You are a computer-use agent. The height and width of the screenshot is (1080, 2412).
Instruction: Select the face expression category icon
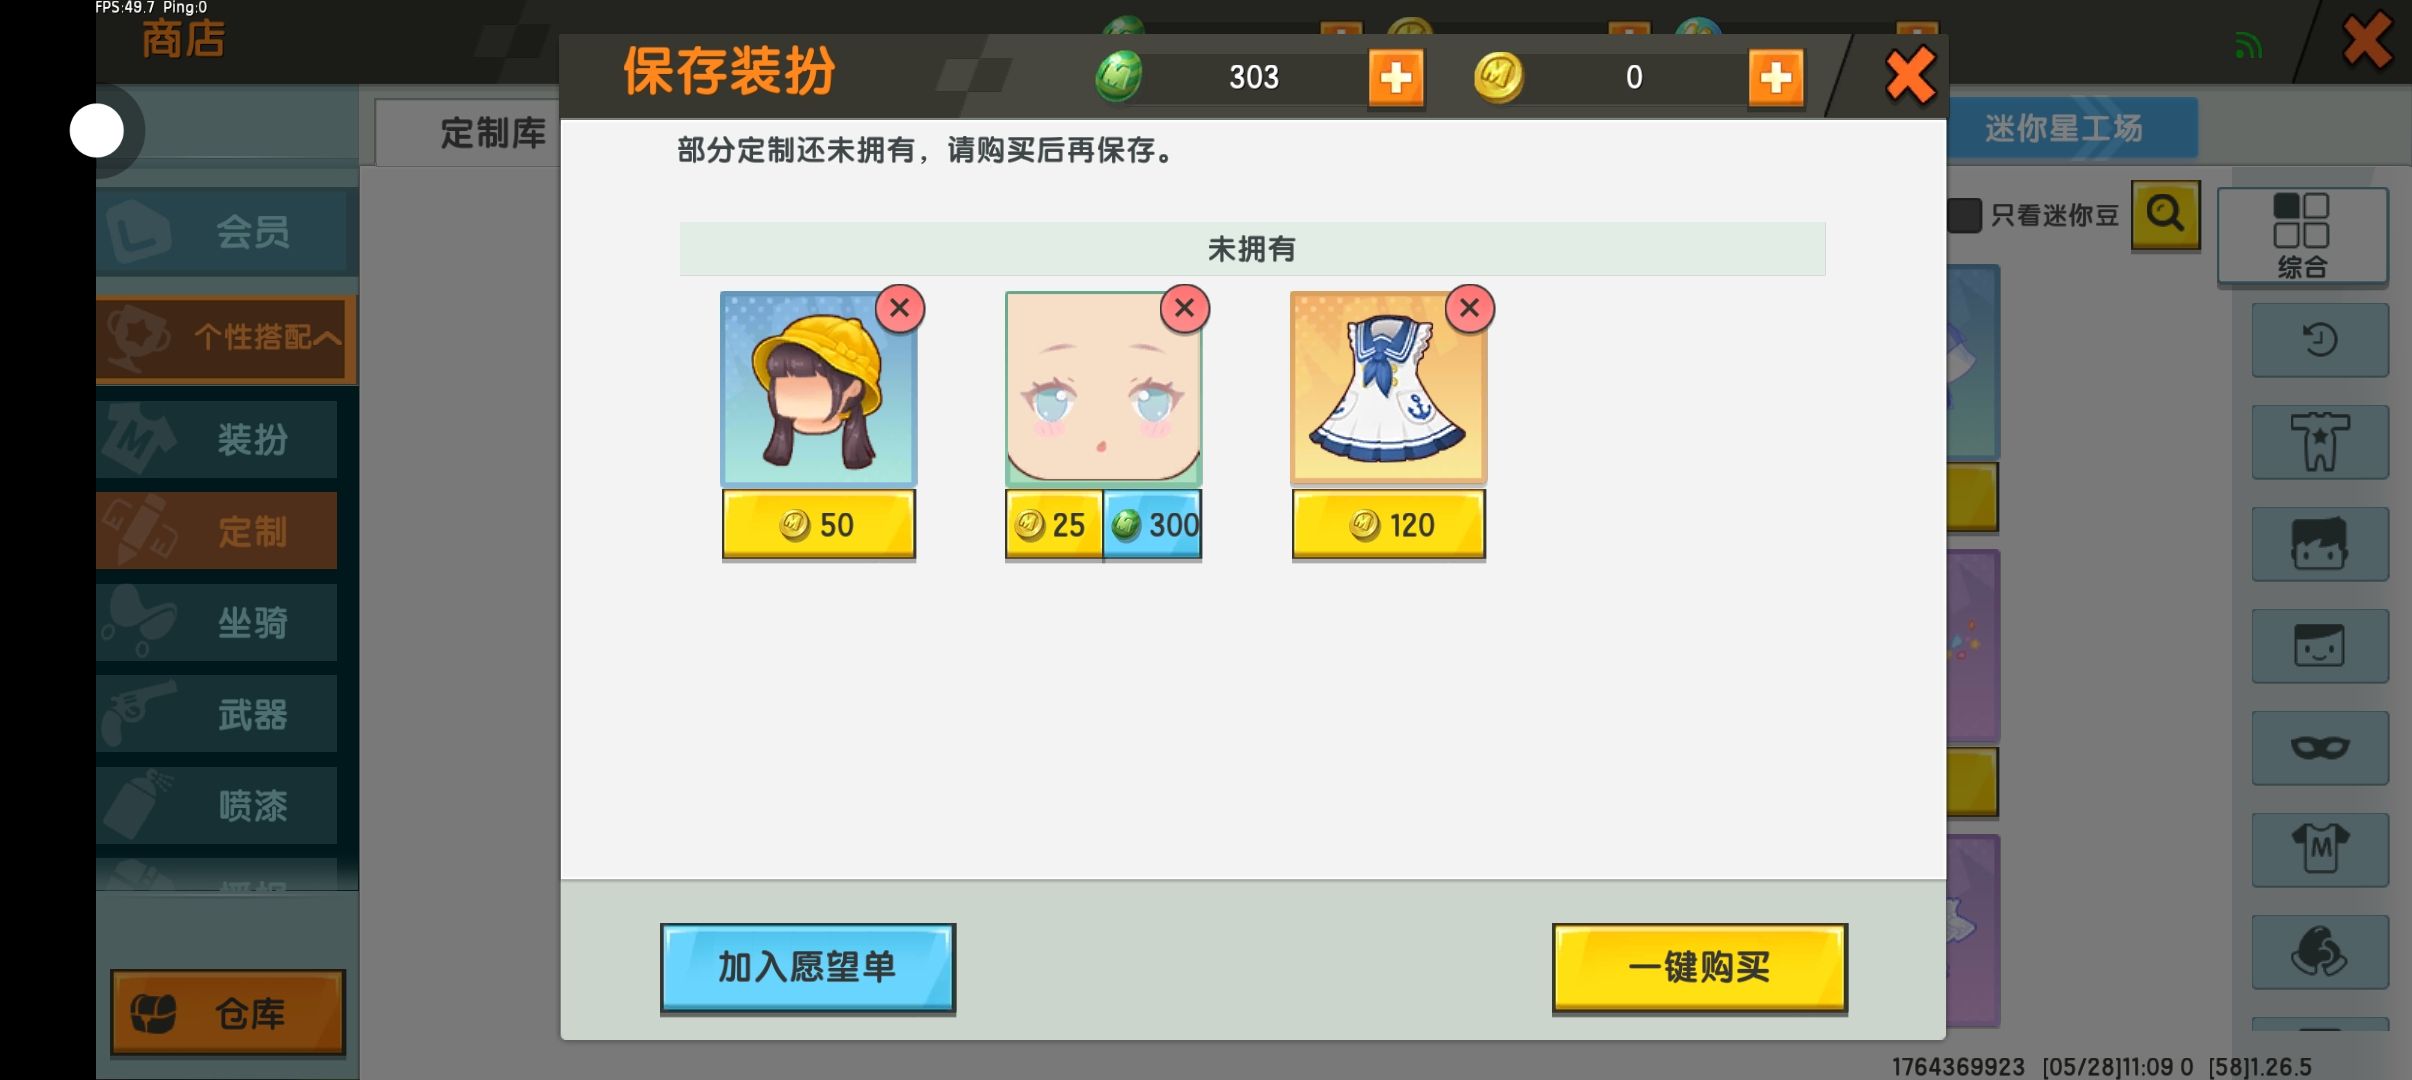click(x=2320, y=646)
